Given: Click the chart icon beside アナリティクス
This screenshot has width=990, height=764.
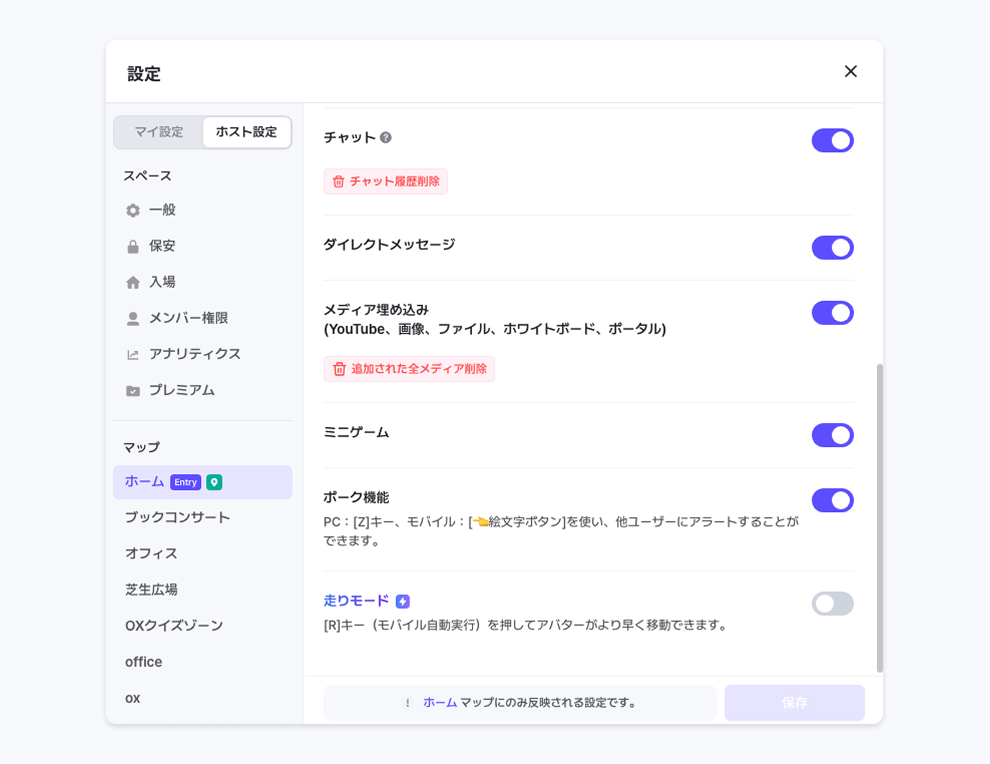Looking at the screenshot, I should (133, 355).
